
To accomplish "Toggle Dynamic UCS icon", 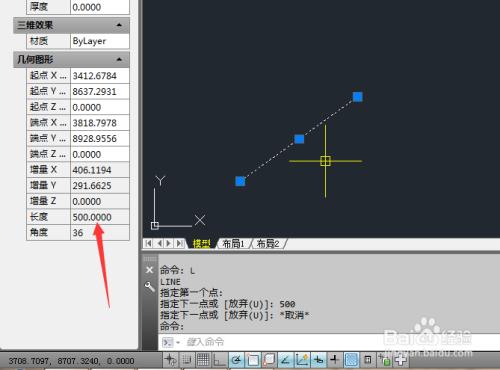I will (x=302, y=360).
